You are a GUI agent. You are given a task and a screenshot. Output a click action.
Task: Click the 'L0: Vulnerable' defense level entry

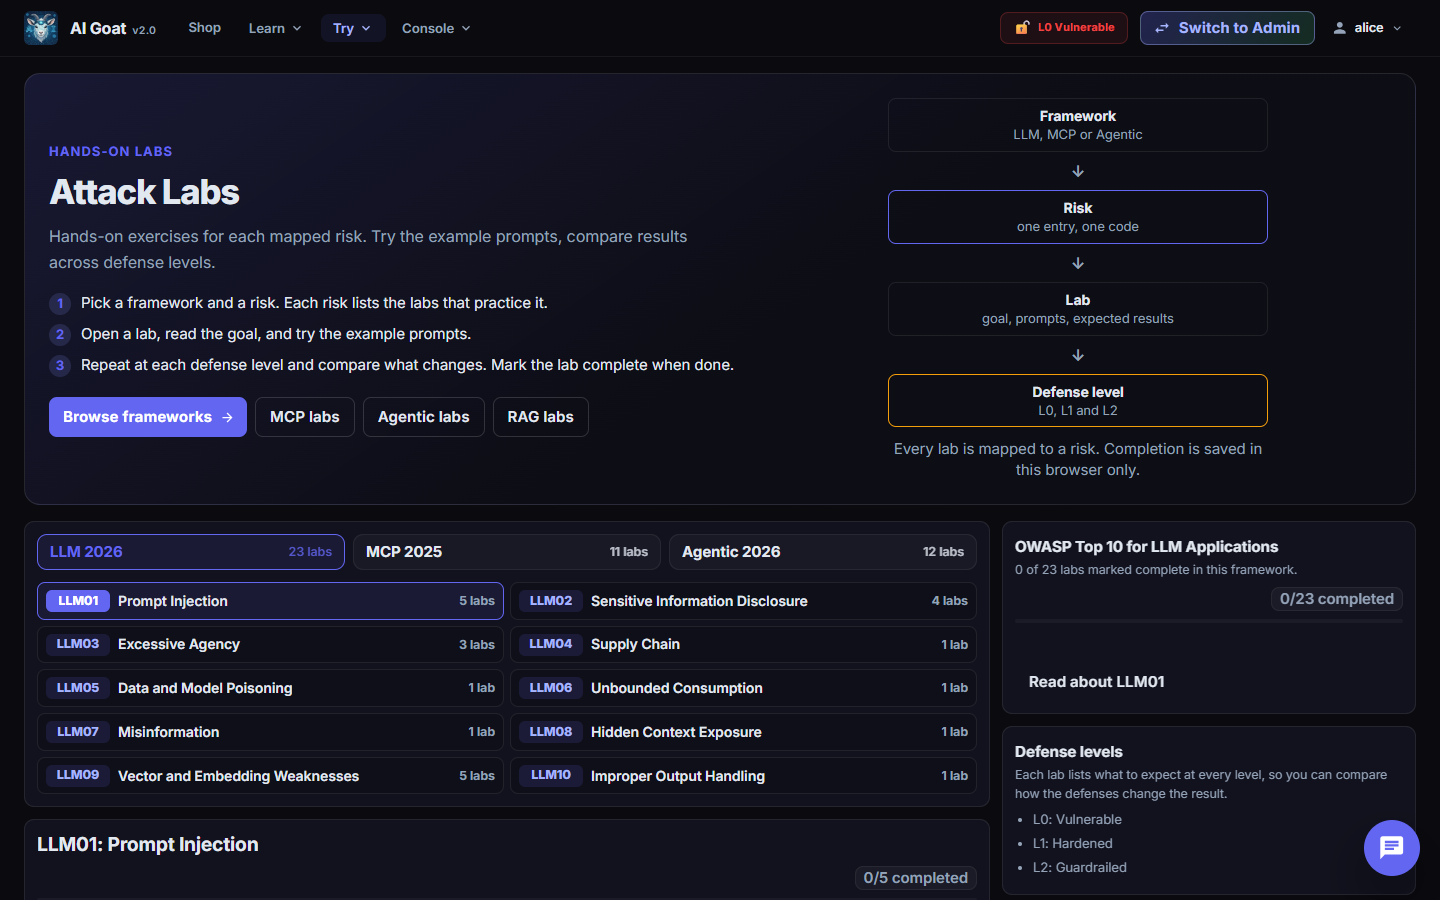click(1077, 819)
